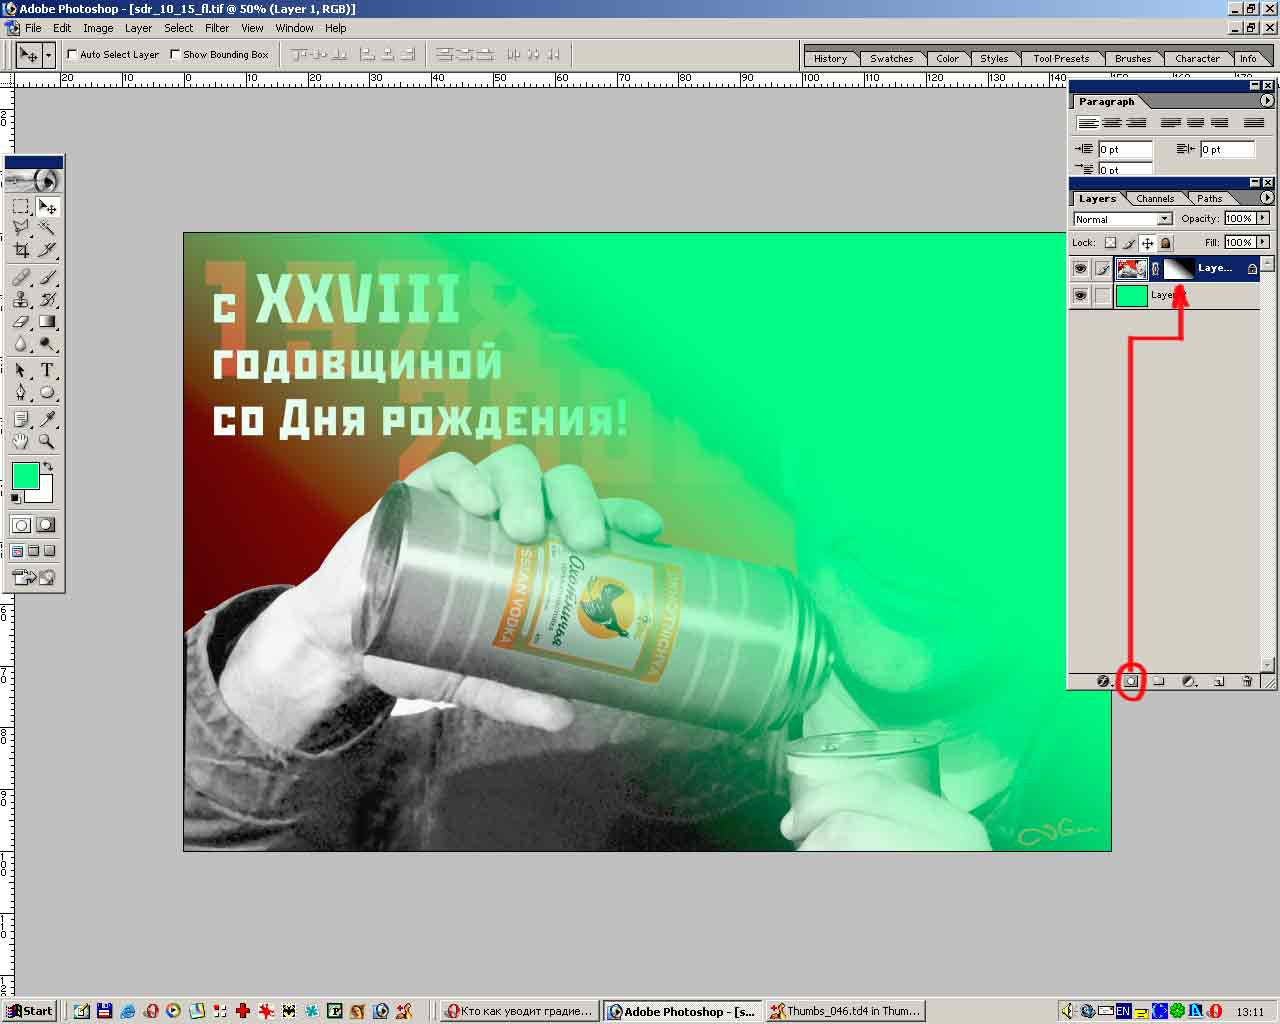Swap foreground and background colors

(x=47, y=467)
